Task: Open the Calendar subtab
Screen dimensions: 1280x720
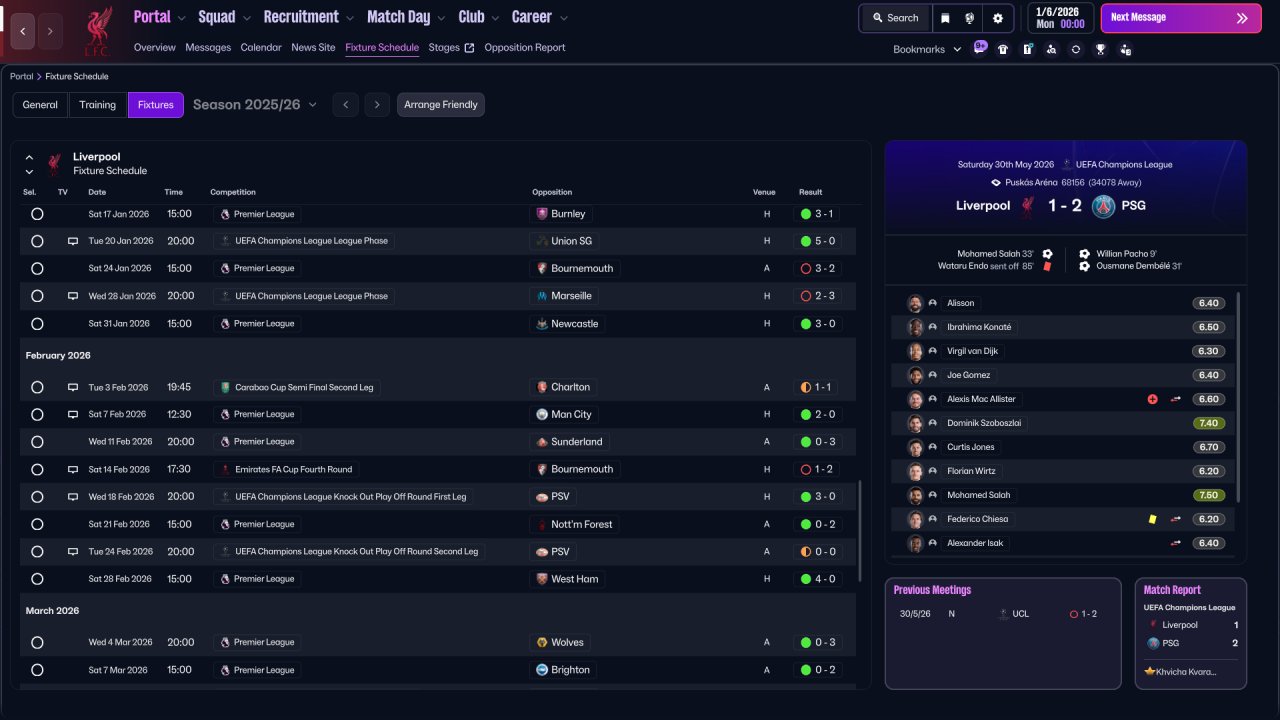Action: (261, 48)
